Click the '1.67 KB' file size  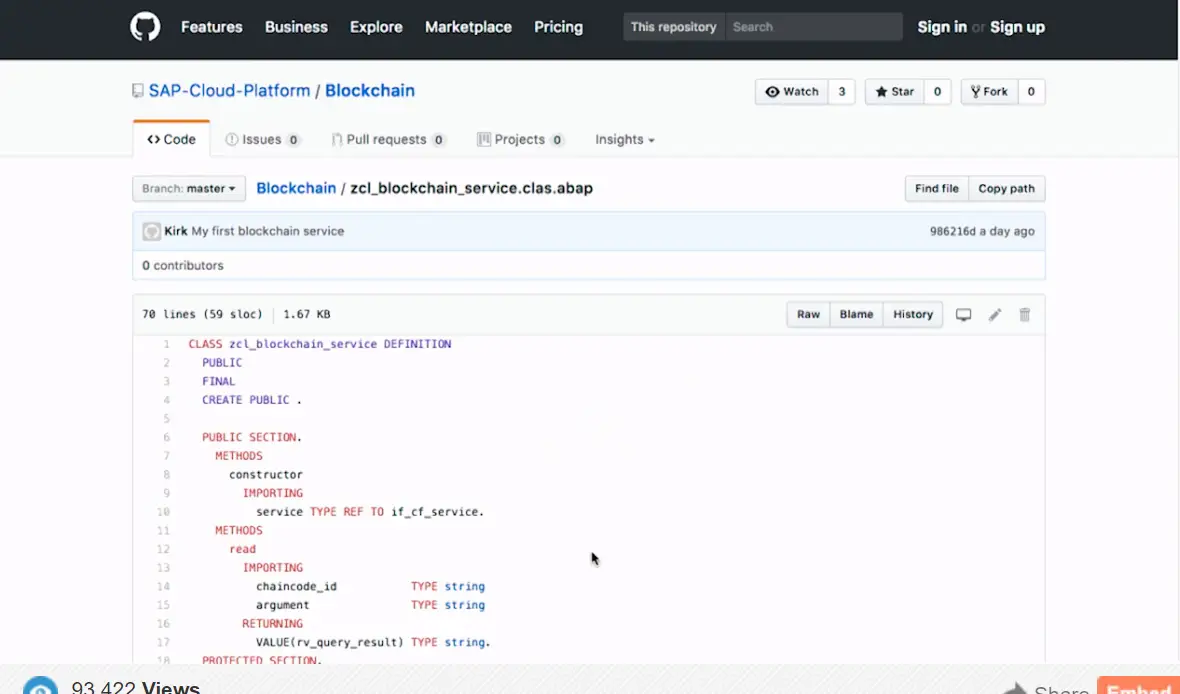307,315
